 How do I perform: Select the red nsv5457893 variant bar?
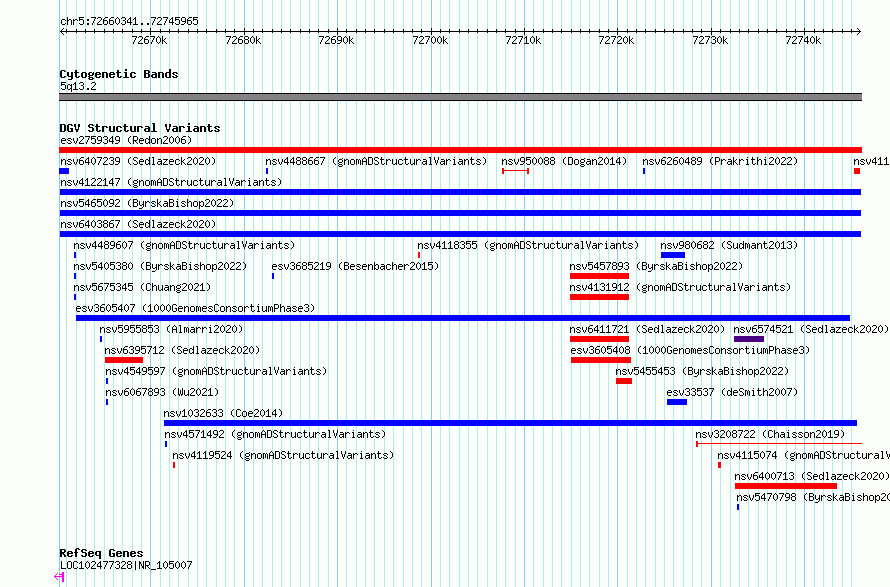point(599,276)
